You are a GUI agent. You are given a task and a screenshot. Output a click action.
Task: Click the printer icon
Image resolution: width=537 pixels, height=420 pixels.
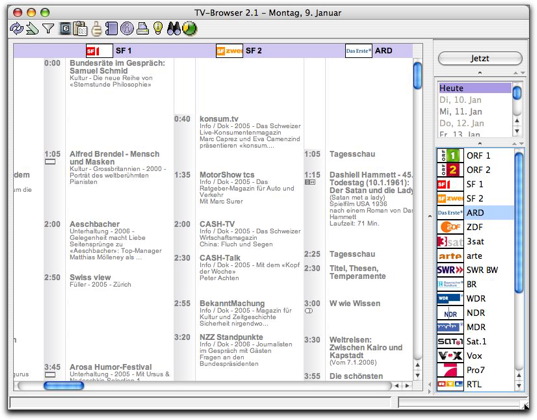[x=142, y=29]
